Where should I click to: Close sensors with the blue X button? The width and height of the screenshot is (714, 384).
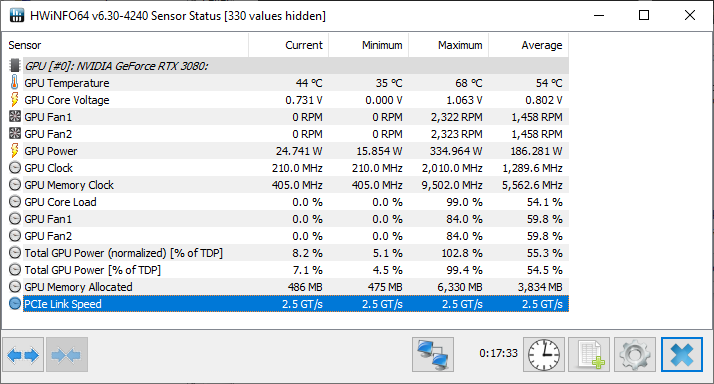click(682, 354)
